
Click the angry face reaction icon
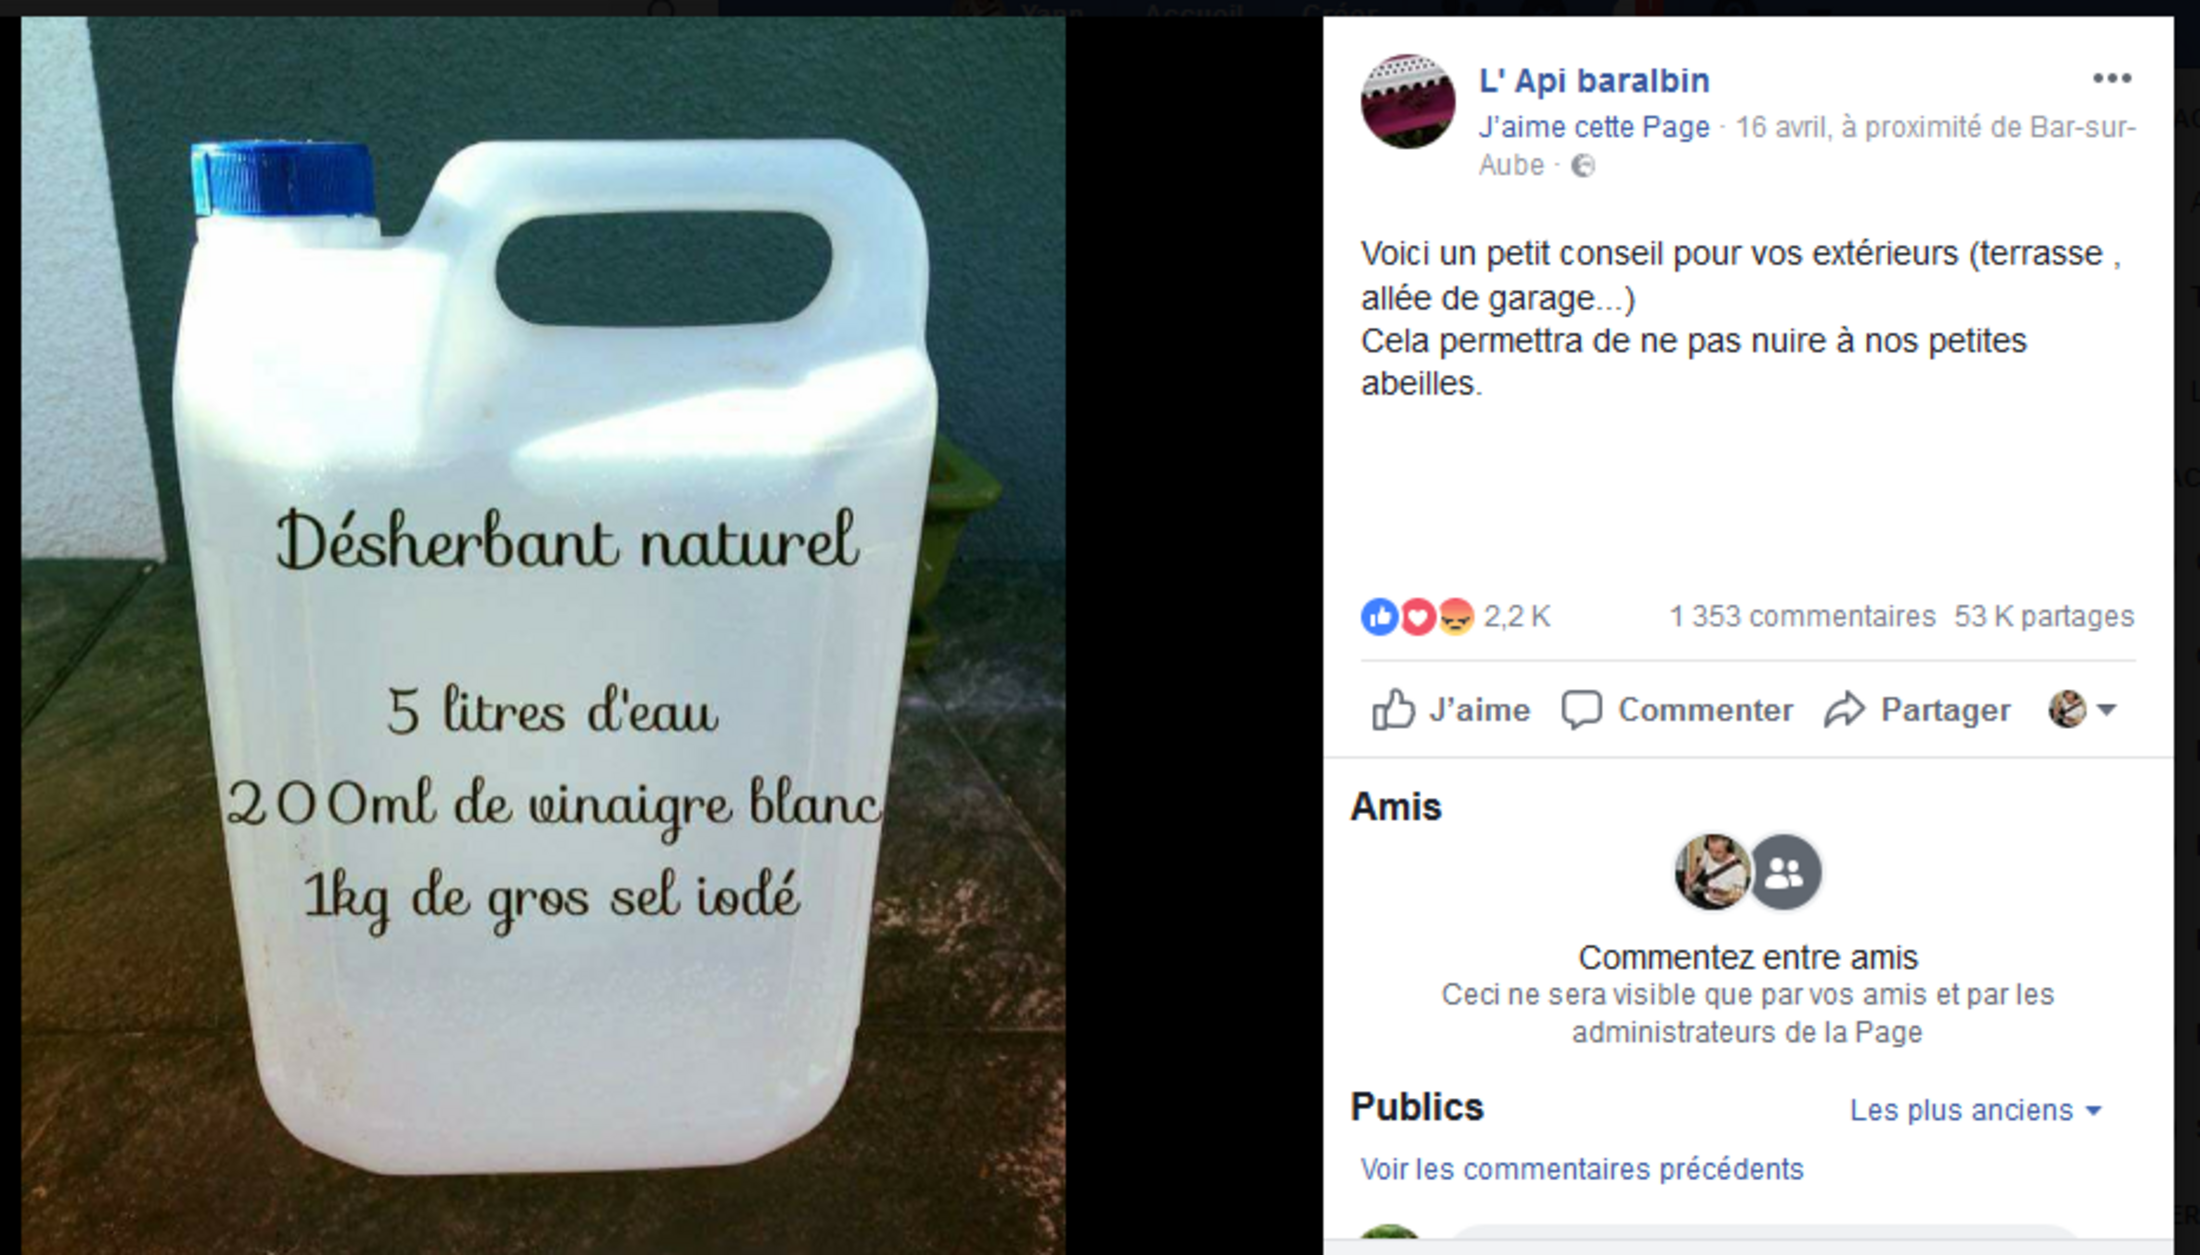(1456, 617)
